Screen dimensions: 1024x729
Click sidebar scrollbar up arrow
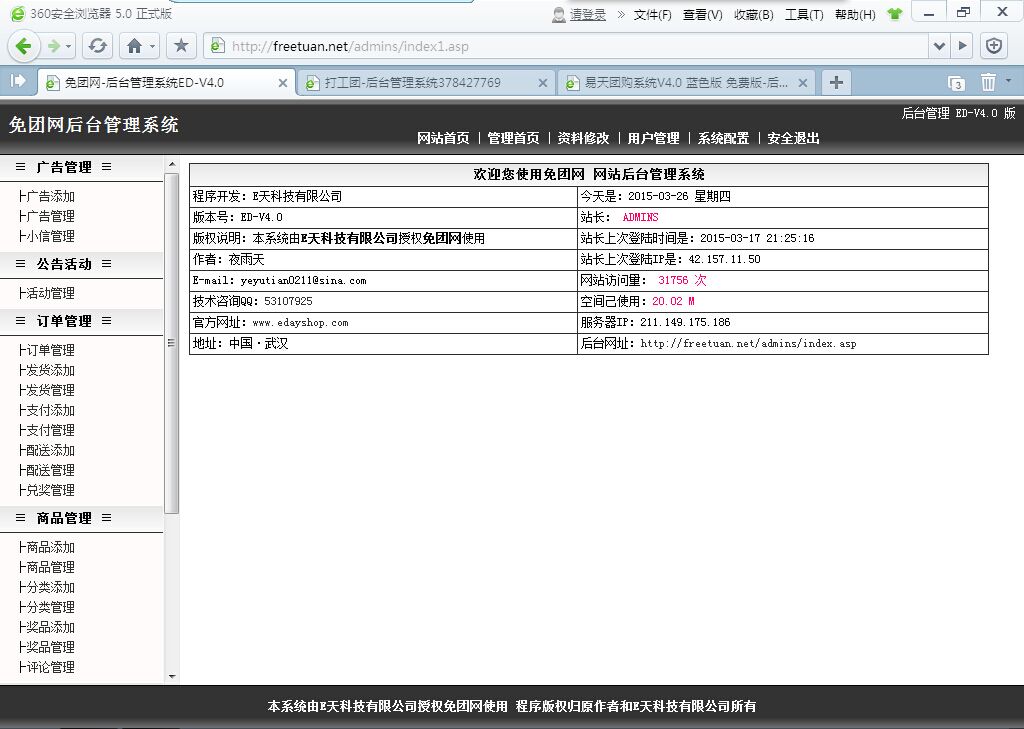172,165
